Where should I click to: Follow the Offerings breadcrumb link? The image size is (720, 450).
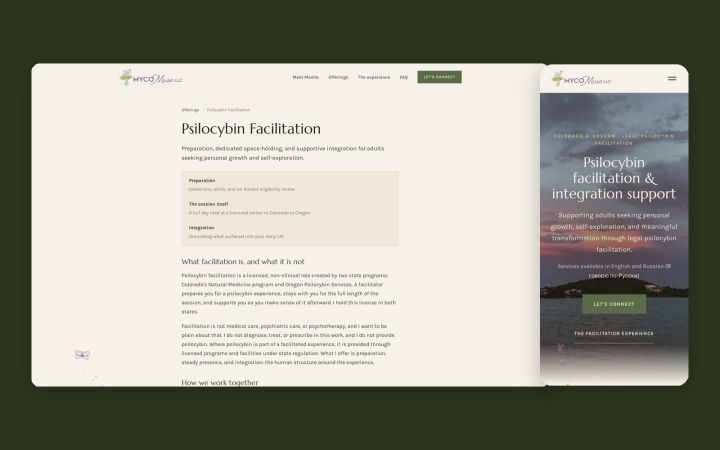[190, 110]
